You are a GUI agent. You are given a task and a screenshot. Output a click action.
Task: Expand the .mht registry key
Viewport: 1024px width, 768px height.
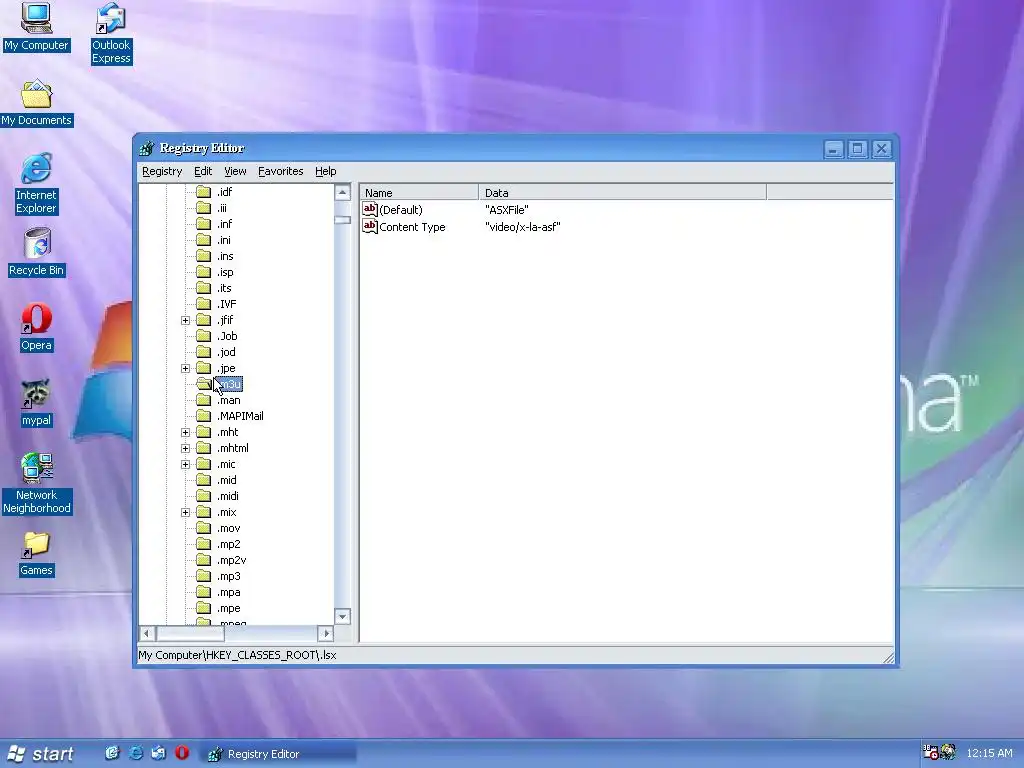185,432
